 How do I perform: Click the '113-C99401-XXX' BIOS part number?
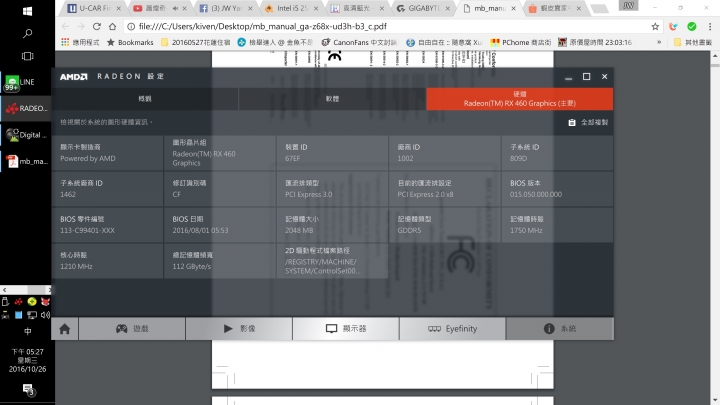[x=87, y=231]
